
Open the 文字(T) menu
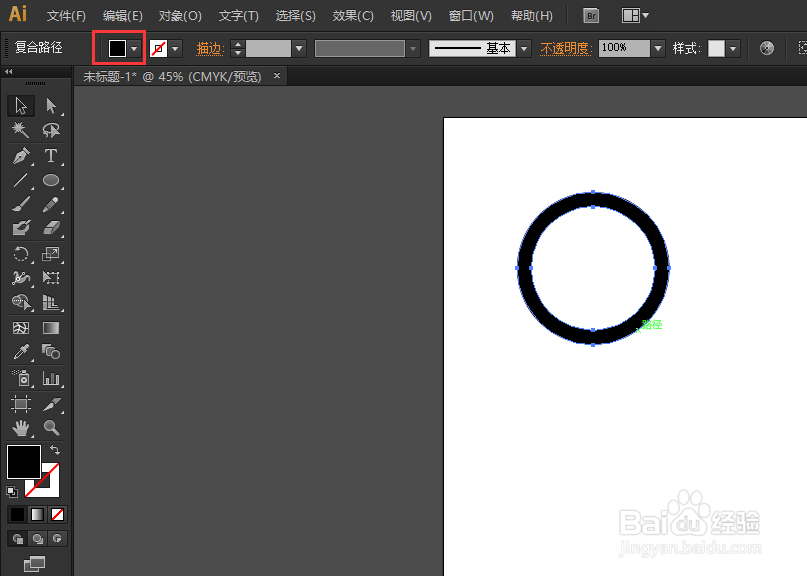point(239,16)
